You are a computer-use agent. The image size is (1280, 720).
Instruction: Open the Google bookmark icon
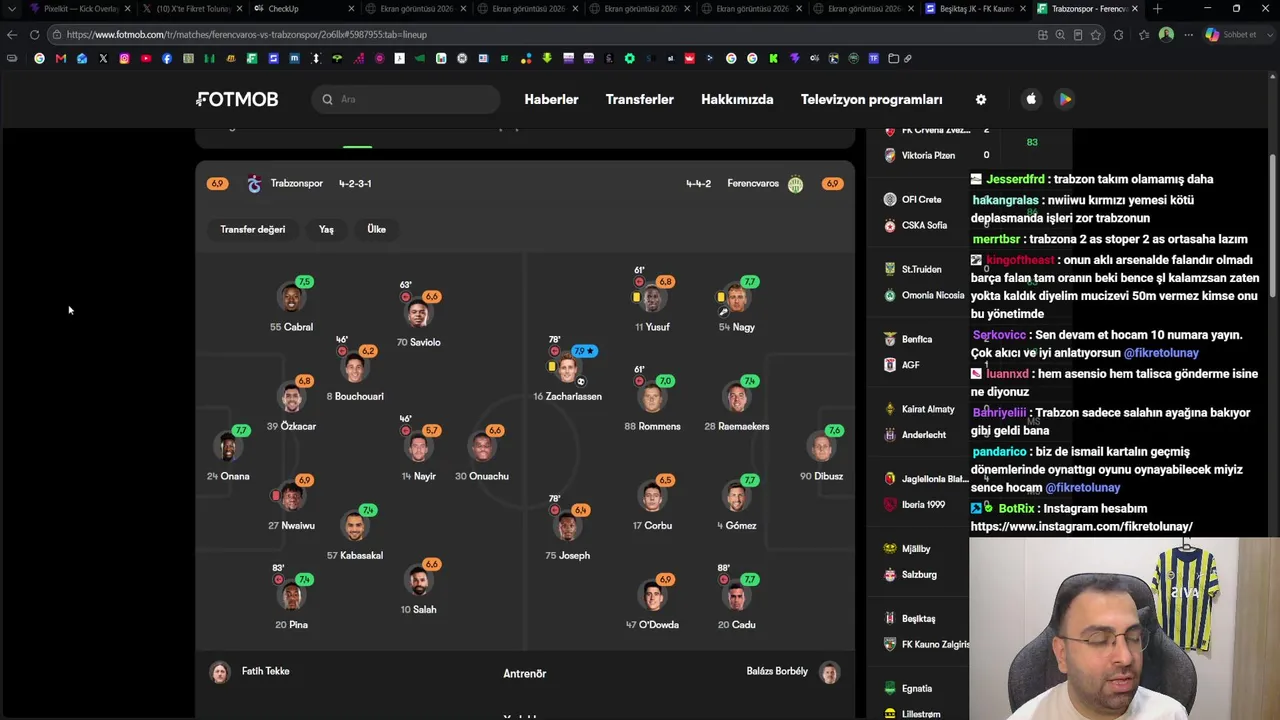point(39,58)
